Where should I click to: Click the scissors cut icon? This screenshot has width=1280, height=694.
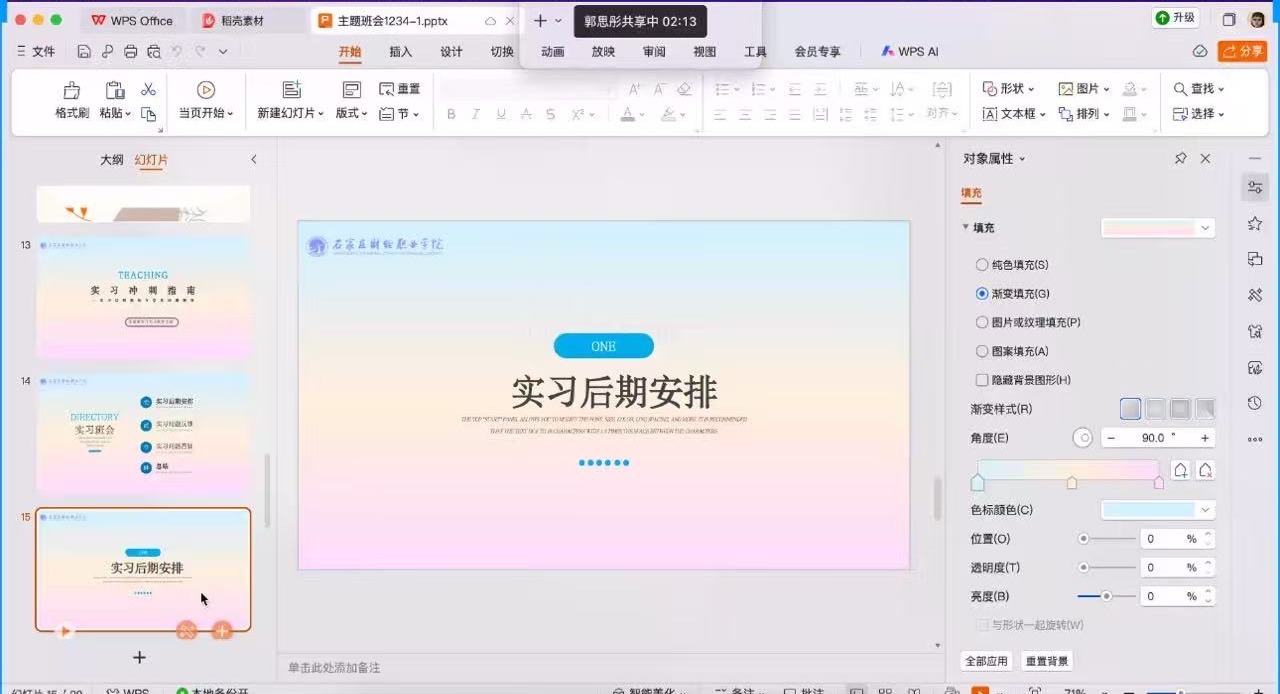(x=149, y=90)
